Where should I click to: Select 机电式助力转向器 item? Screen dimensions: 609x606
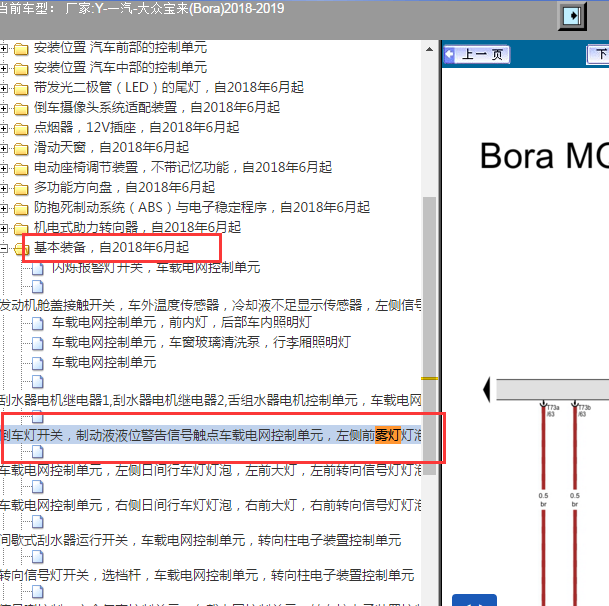(x=137, y=228)
